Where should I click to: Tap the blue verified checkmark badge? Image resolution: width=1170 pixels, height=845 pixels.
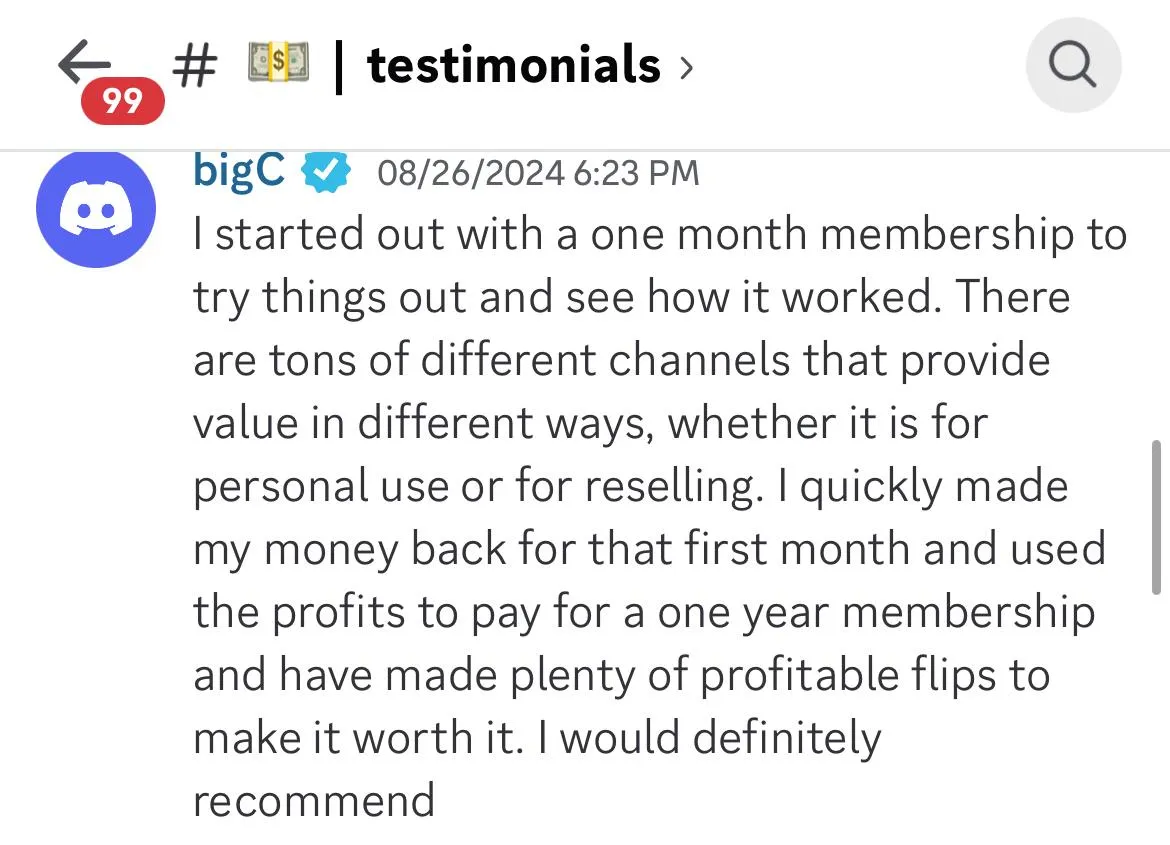pyautogui.click(x=325, y=172)
